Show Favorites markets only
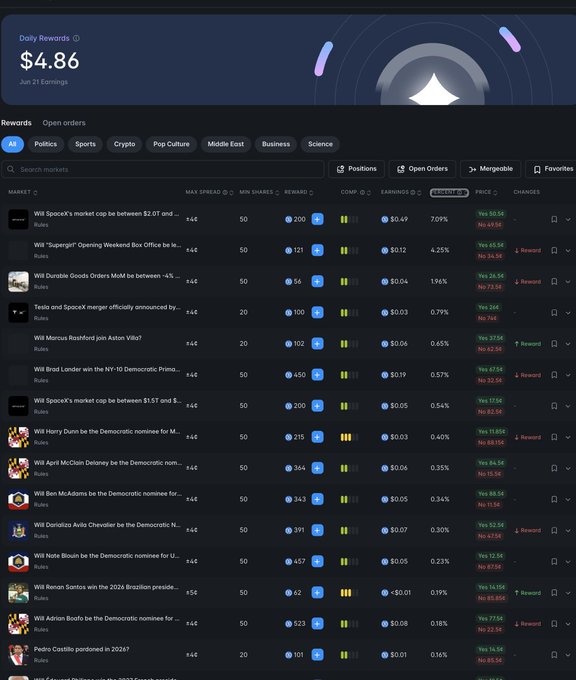576x680 pixels. pos(553,169)
